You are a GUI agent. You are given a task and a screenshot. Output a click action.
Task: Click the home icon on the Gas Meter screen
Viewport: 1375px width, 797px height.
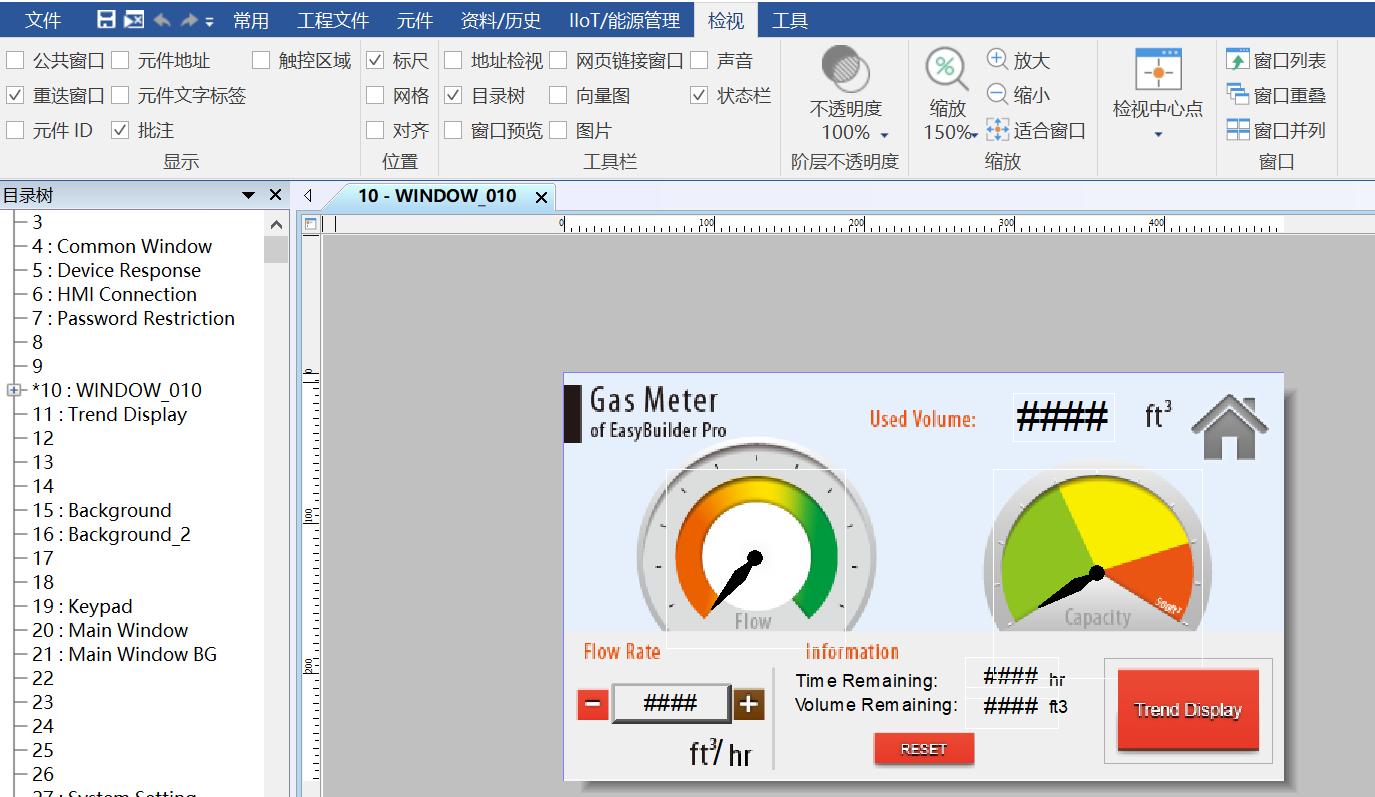1229,427
